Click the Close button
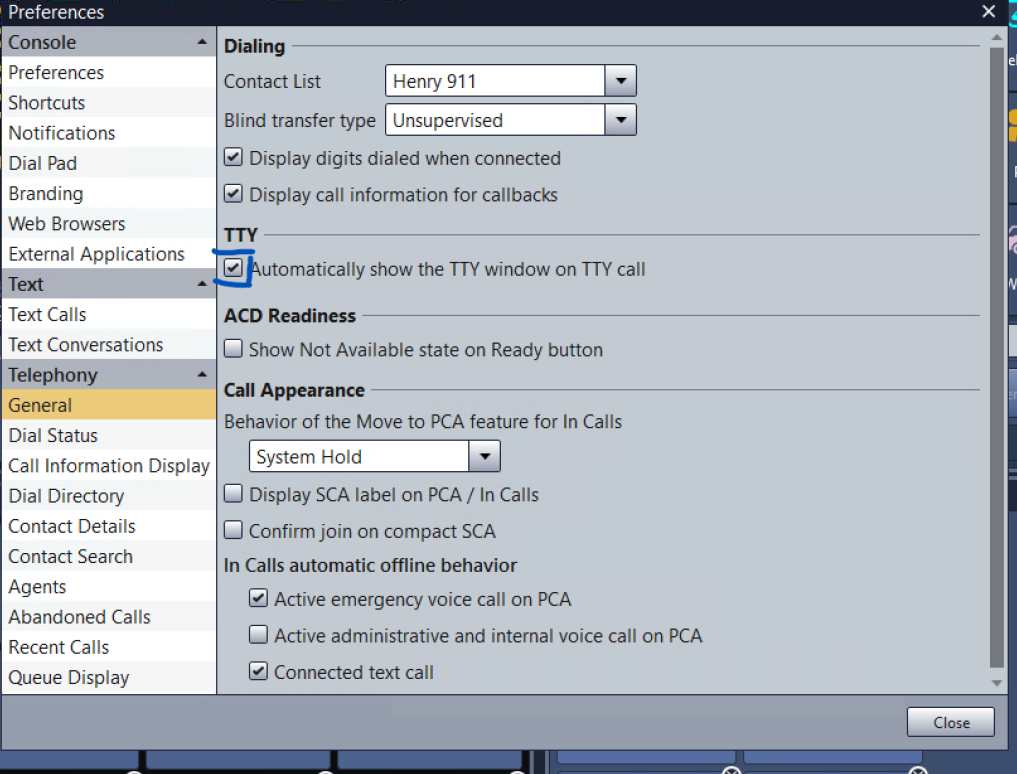The height and width of the screenshot is (774, 1017). [x=950, y=722]
